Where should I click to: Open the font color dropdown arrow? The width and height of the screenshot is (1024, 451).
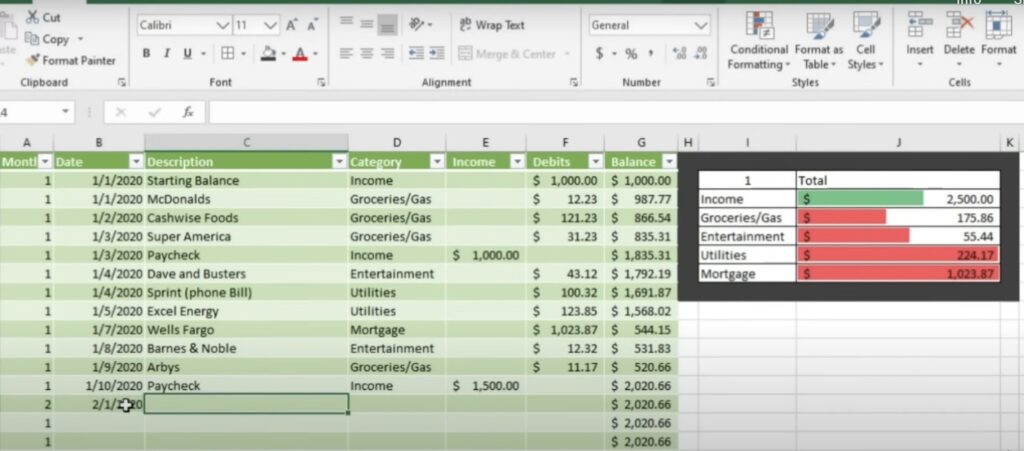[x=315, y=54]
